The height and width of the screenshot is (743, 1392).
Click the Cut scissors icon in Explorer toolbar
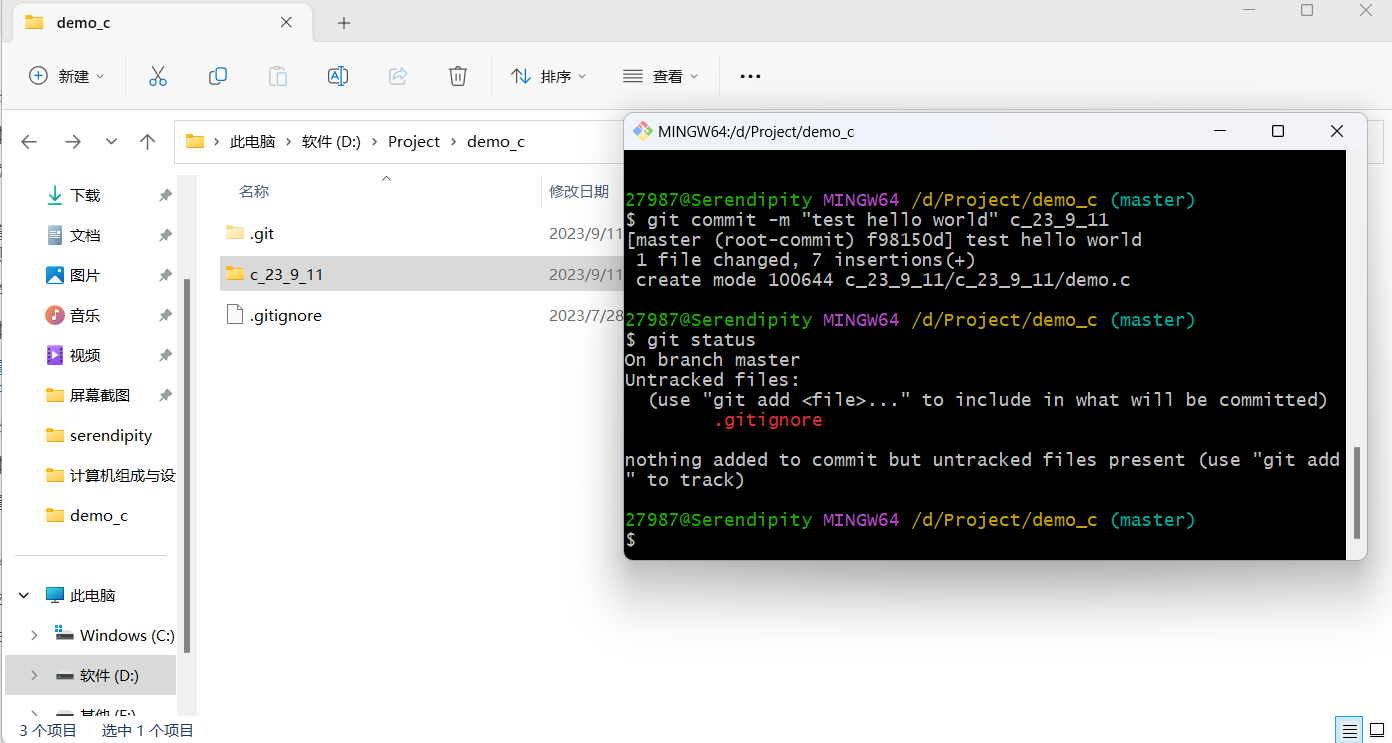click(x=157, y=76)
